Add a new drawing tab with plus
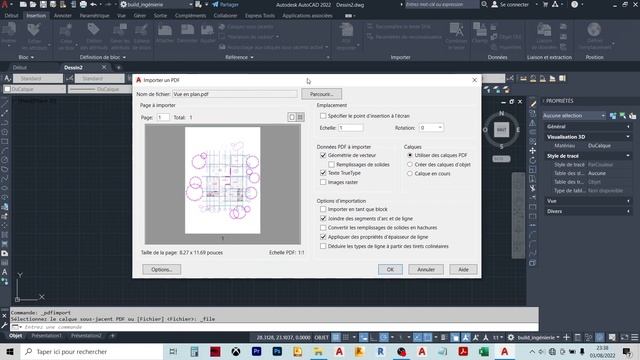Screen dimensions: 640x360 [x=119, y=67]
